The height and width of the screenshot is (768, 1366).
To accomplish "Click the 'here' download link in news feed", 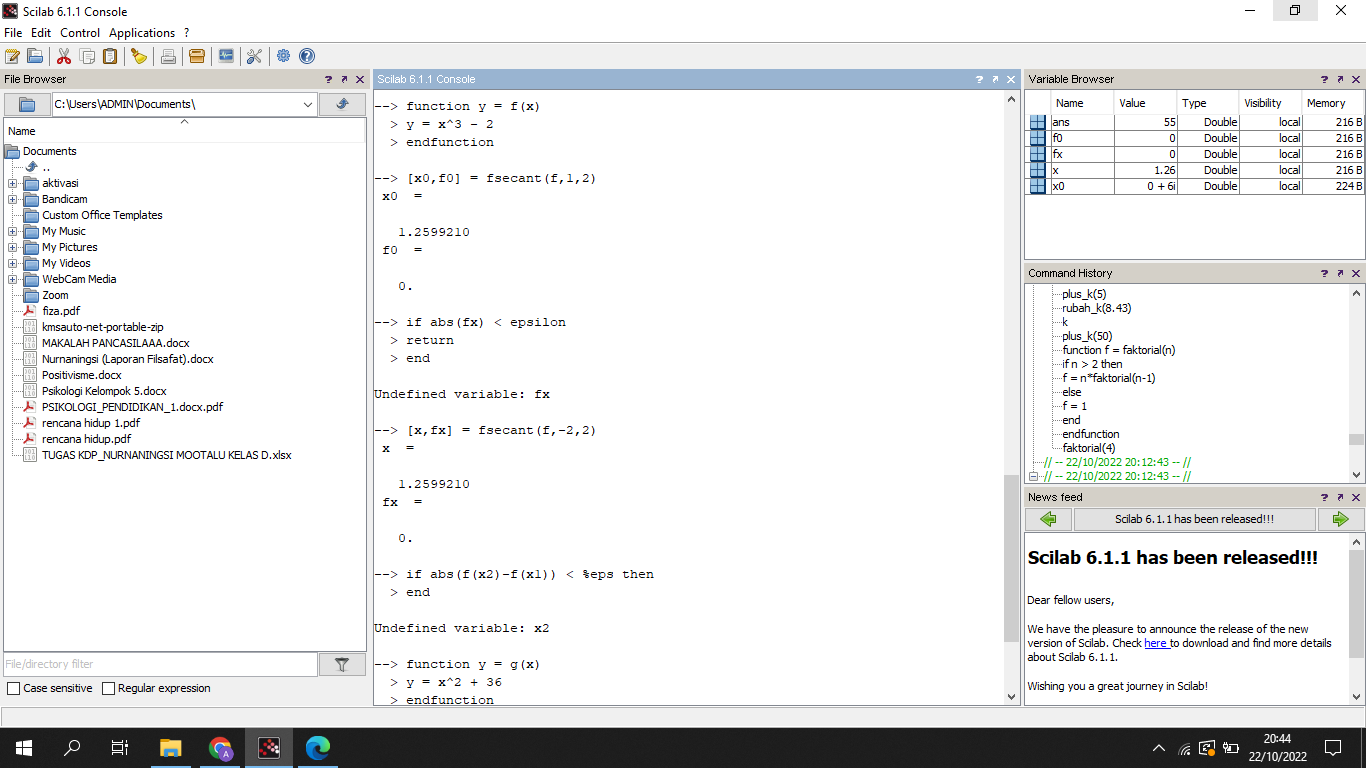I will point(1156,643).
